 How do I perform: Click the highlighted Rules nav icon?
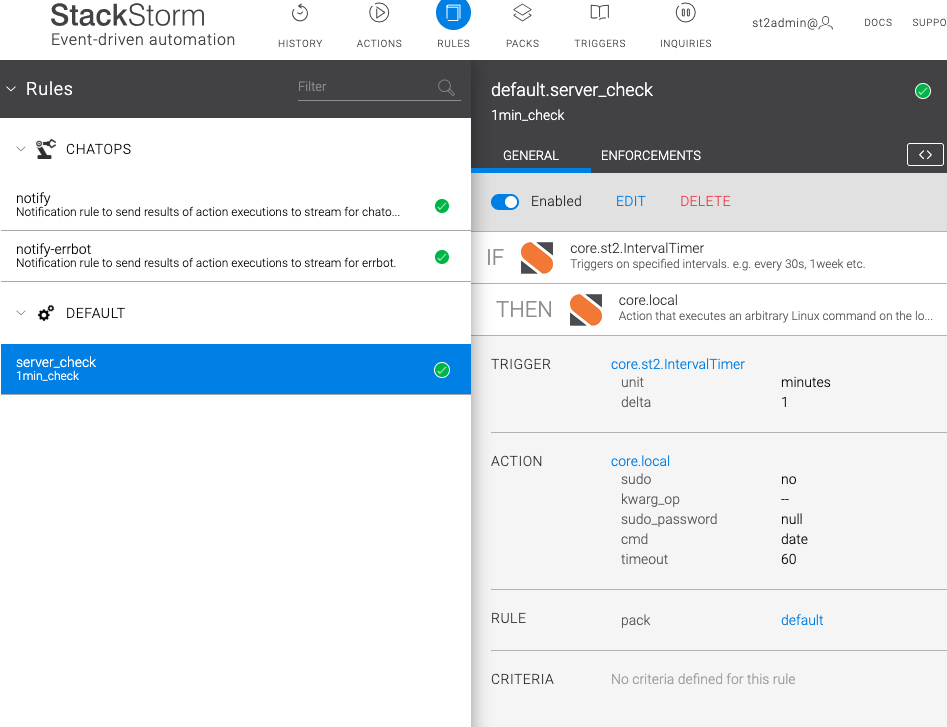pyautogui.click(x=454, y=13)
